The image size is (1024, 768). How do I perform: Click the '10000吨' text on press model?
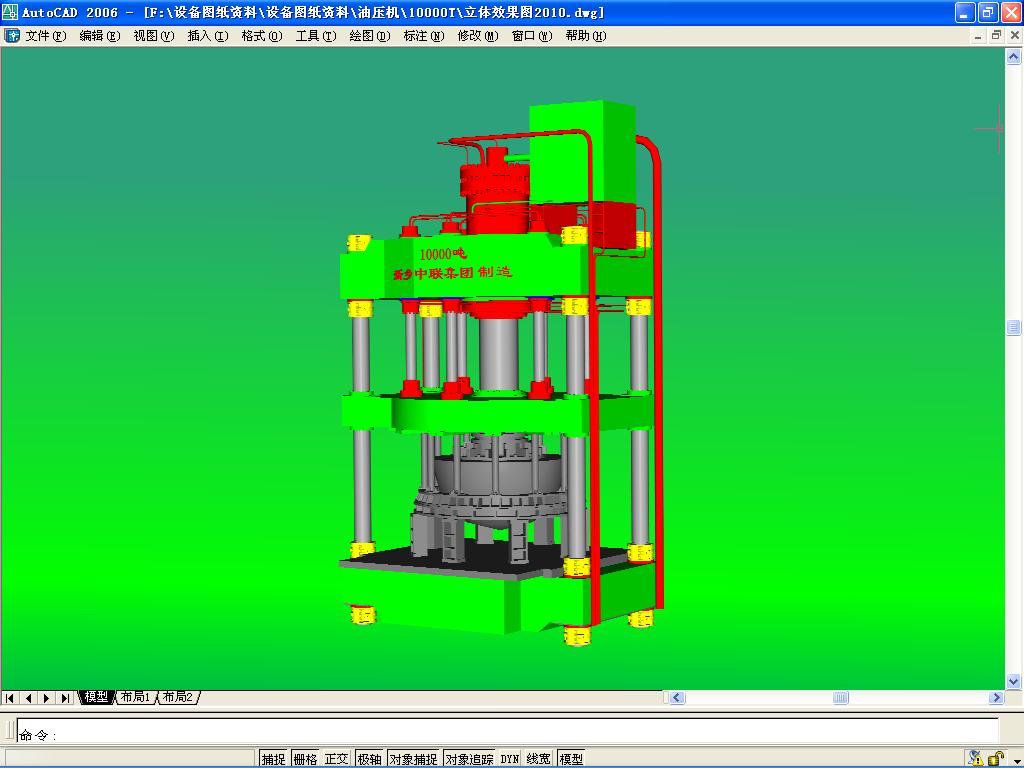pos(443,254)
